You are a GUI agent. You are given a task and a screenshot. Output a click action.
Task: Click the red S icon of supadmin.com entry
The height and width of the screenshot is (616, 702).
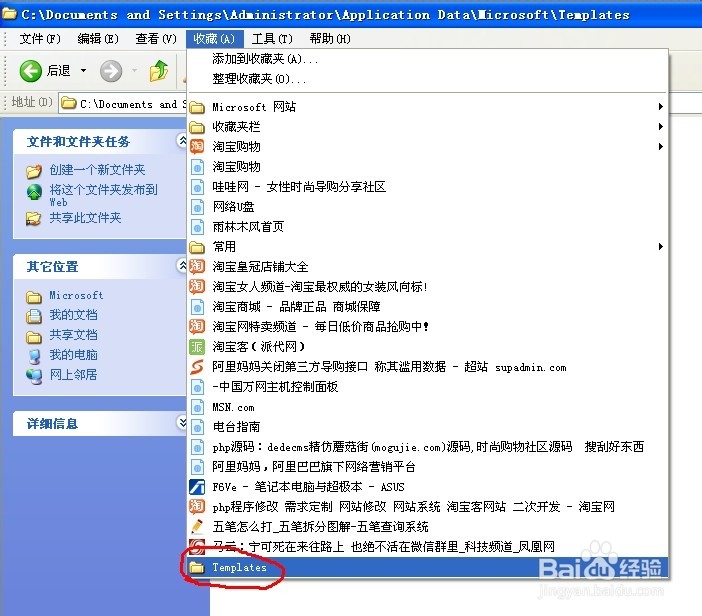[197, 367]
